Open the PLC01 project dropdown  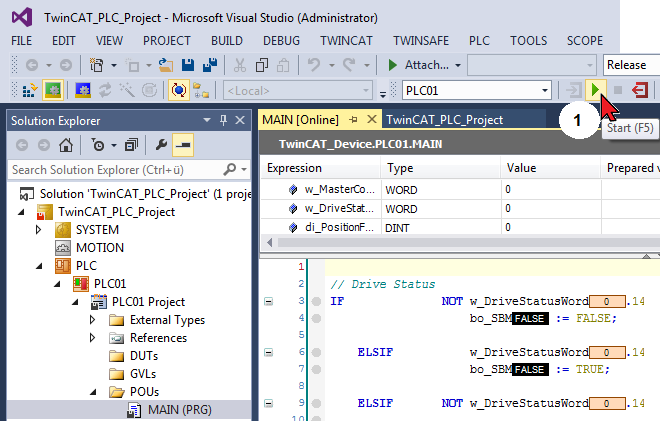tap(543, 91)
